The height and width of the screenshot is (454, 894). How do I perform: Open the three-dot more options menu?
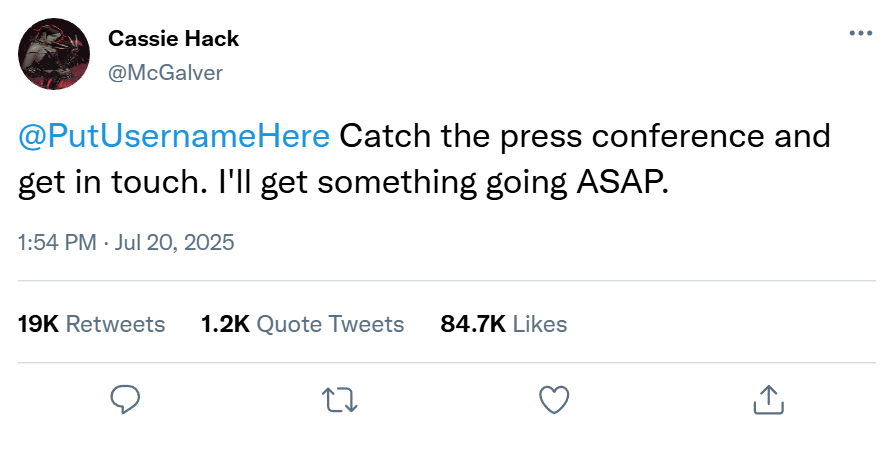(859, 33)
